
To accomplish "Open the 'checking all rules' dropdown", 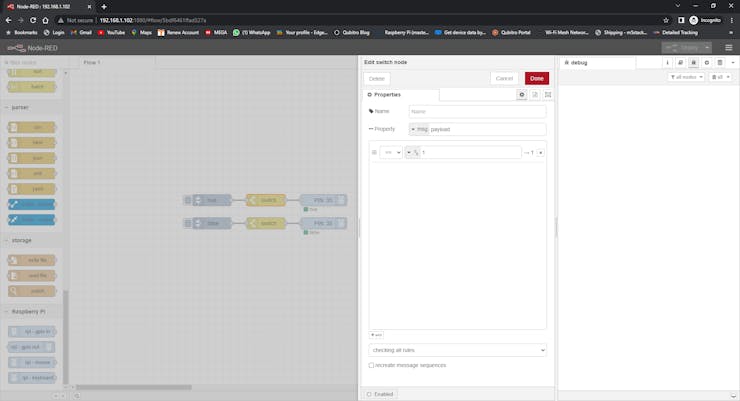I will [x=457, y=350].
